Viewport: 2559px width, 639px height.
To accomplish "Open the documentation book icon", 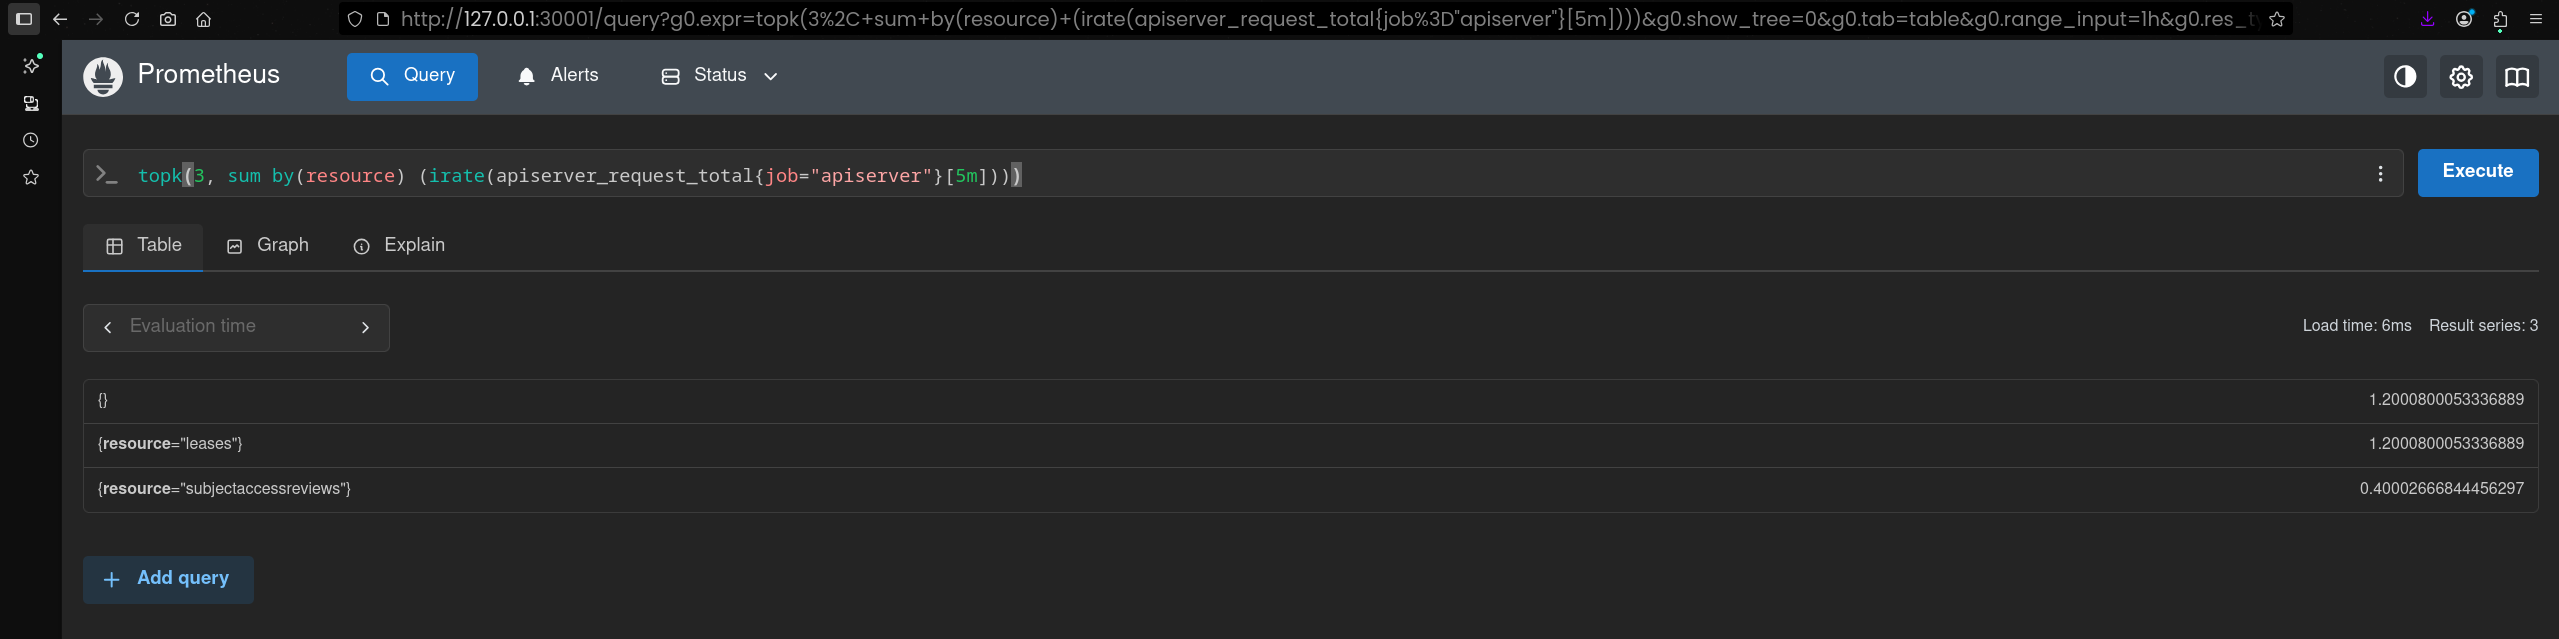I will 2517,77.
